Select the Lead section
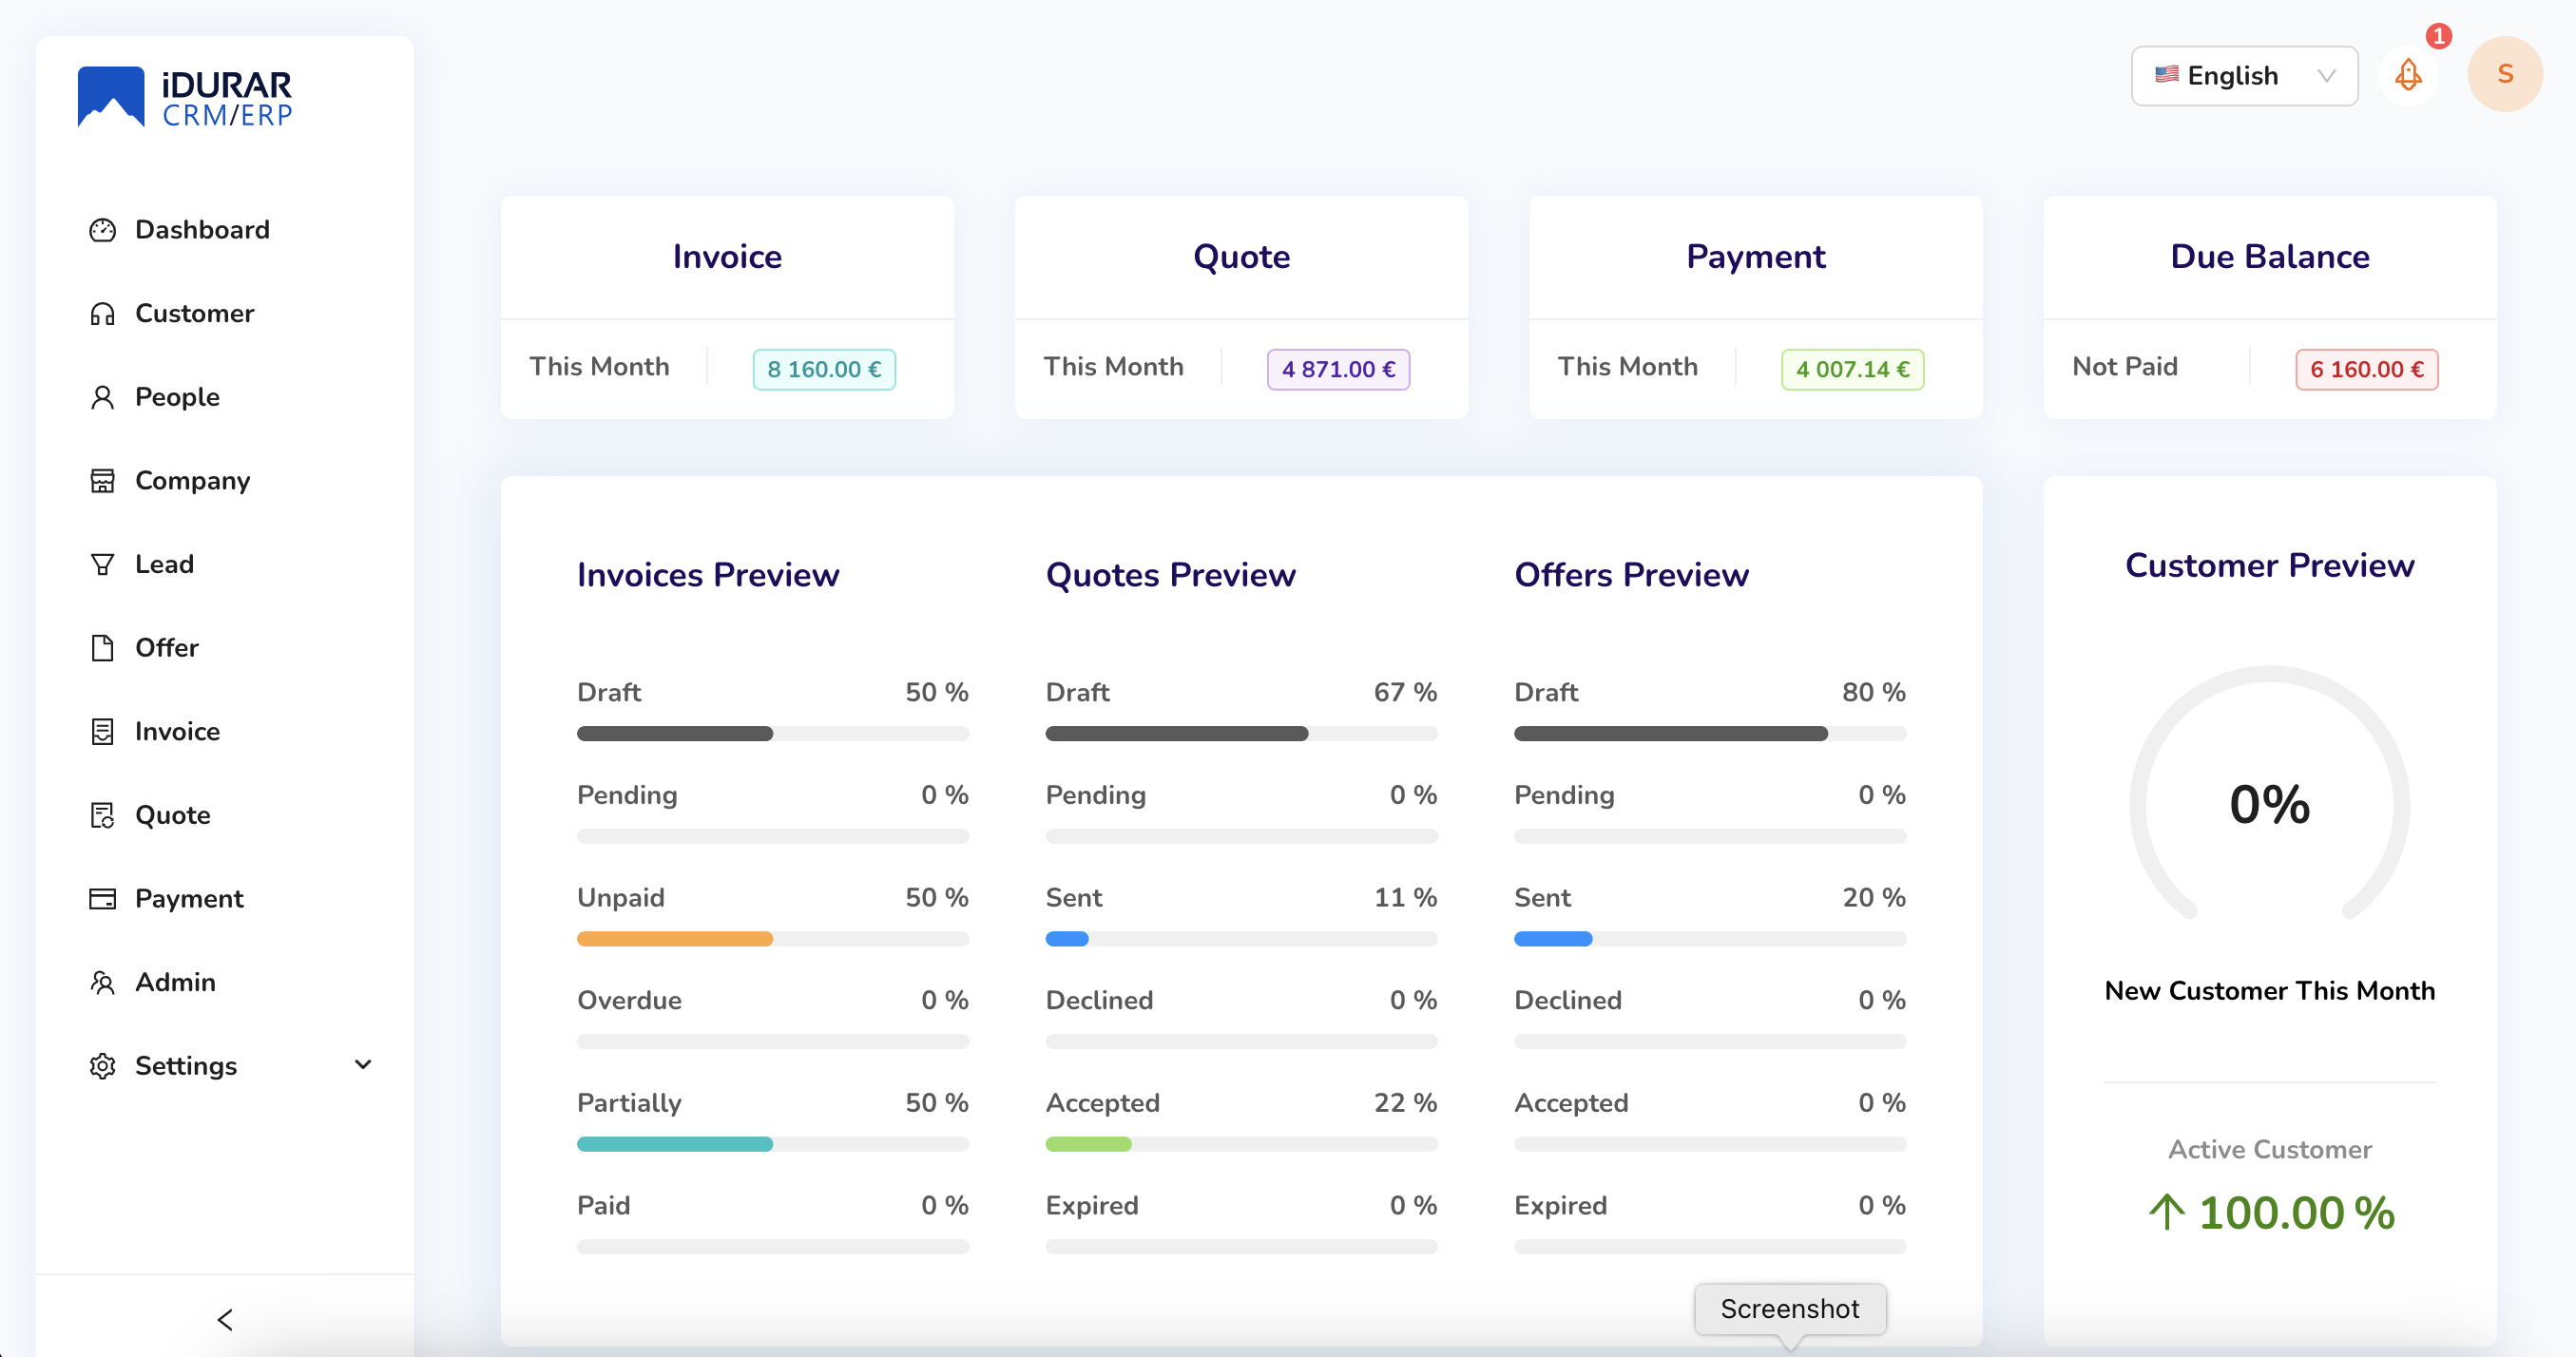Viewport: 2576px width, 1357px height. [163, 562]
